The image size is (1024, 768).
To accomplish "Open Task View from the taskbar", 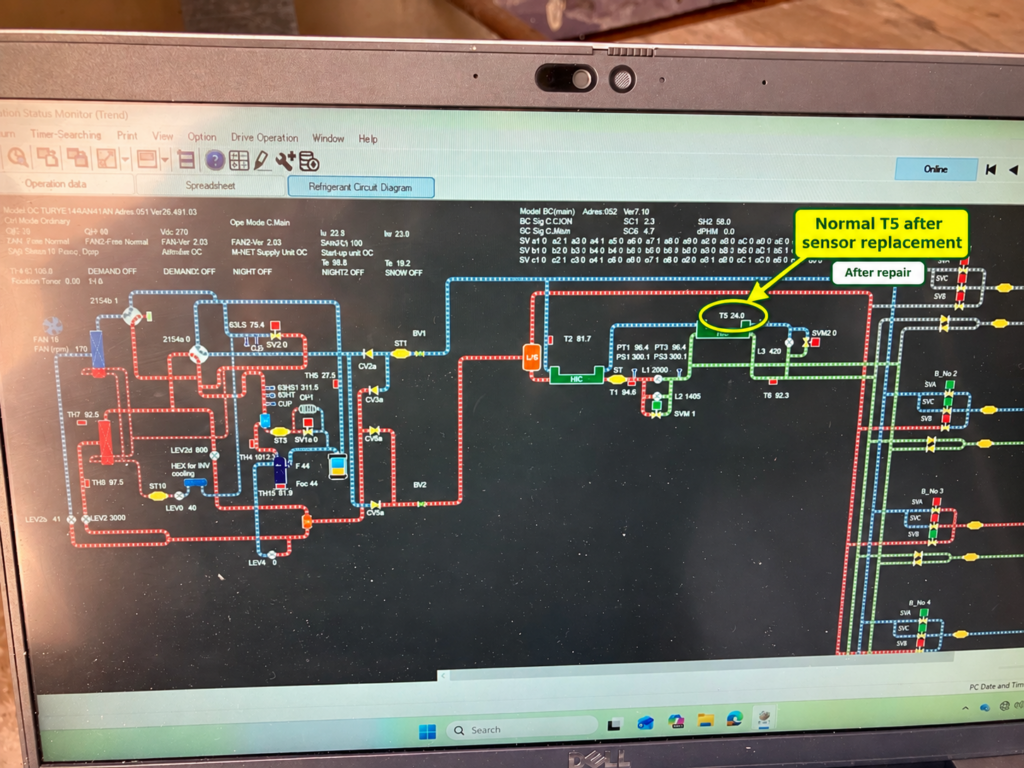I will point(614,724).
